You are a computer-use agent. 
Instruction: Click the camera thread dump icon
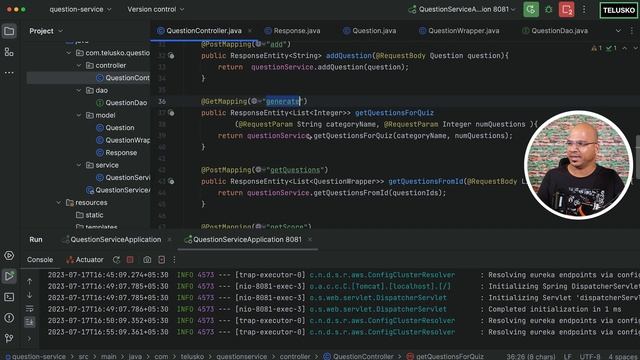147,260
